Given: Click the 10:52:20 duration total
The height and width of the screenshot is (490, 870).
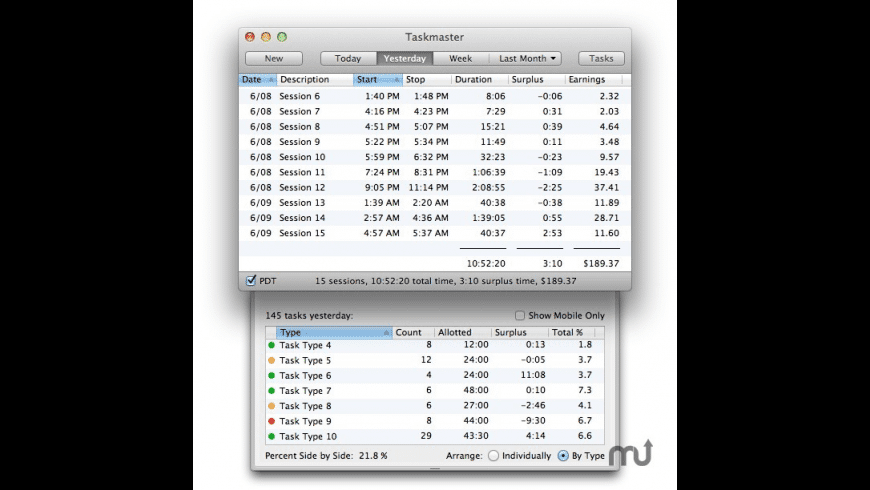Looking at the screenshot, I should click(486, 264).
